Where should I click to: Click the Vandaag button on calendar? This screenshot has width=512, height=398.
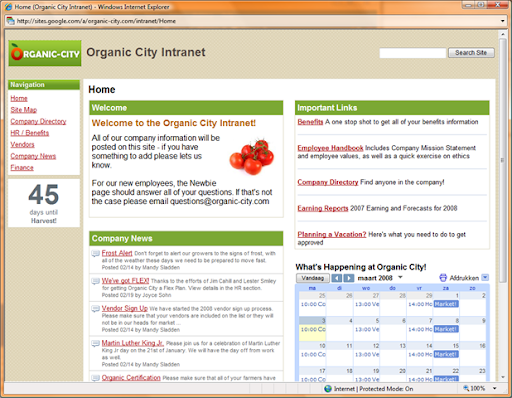(313, 278)
